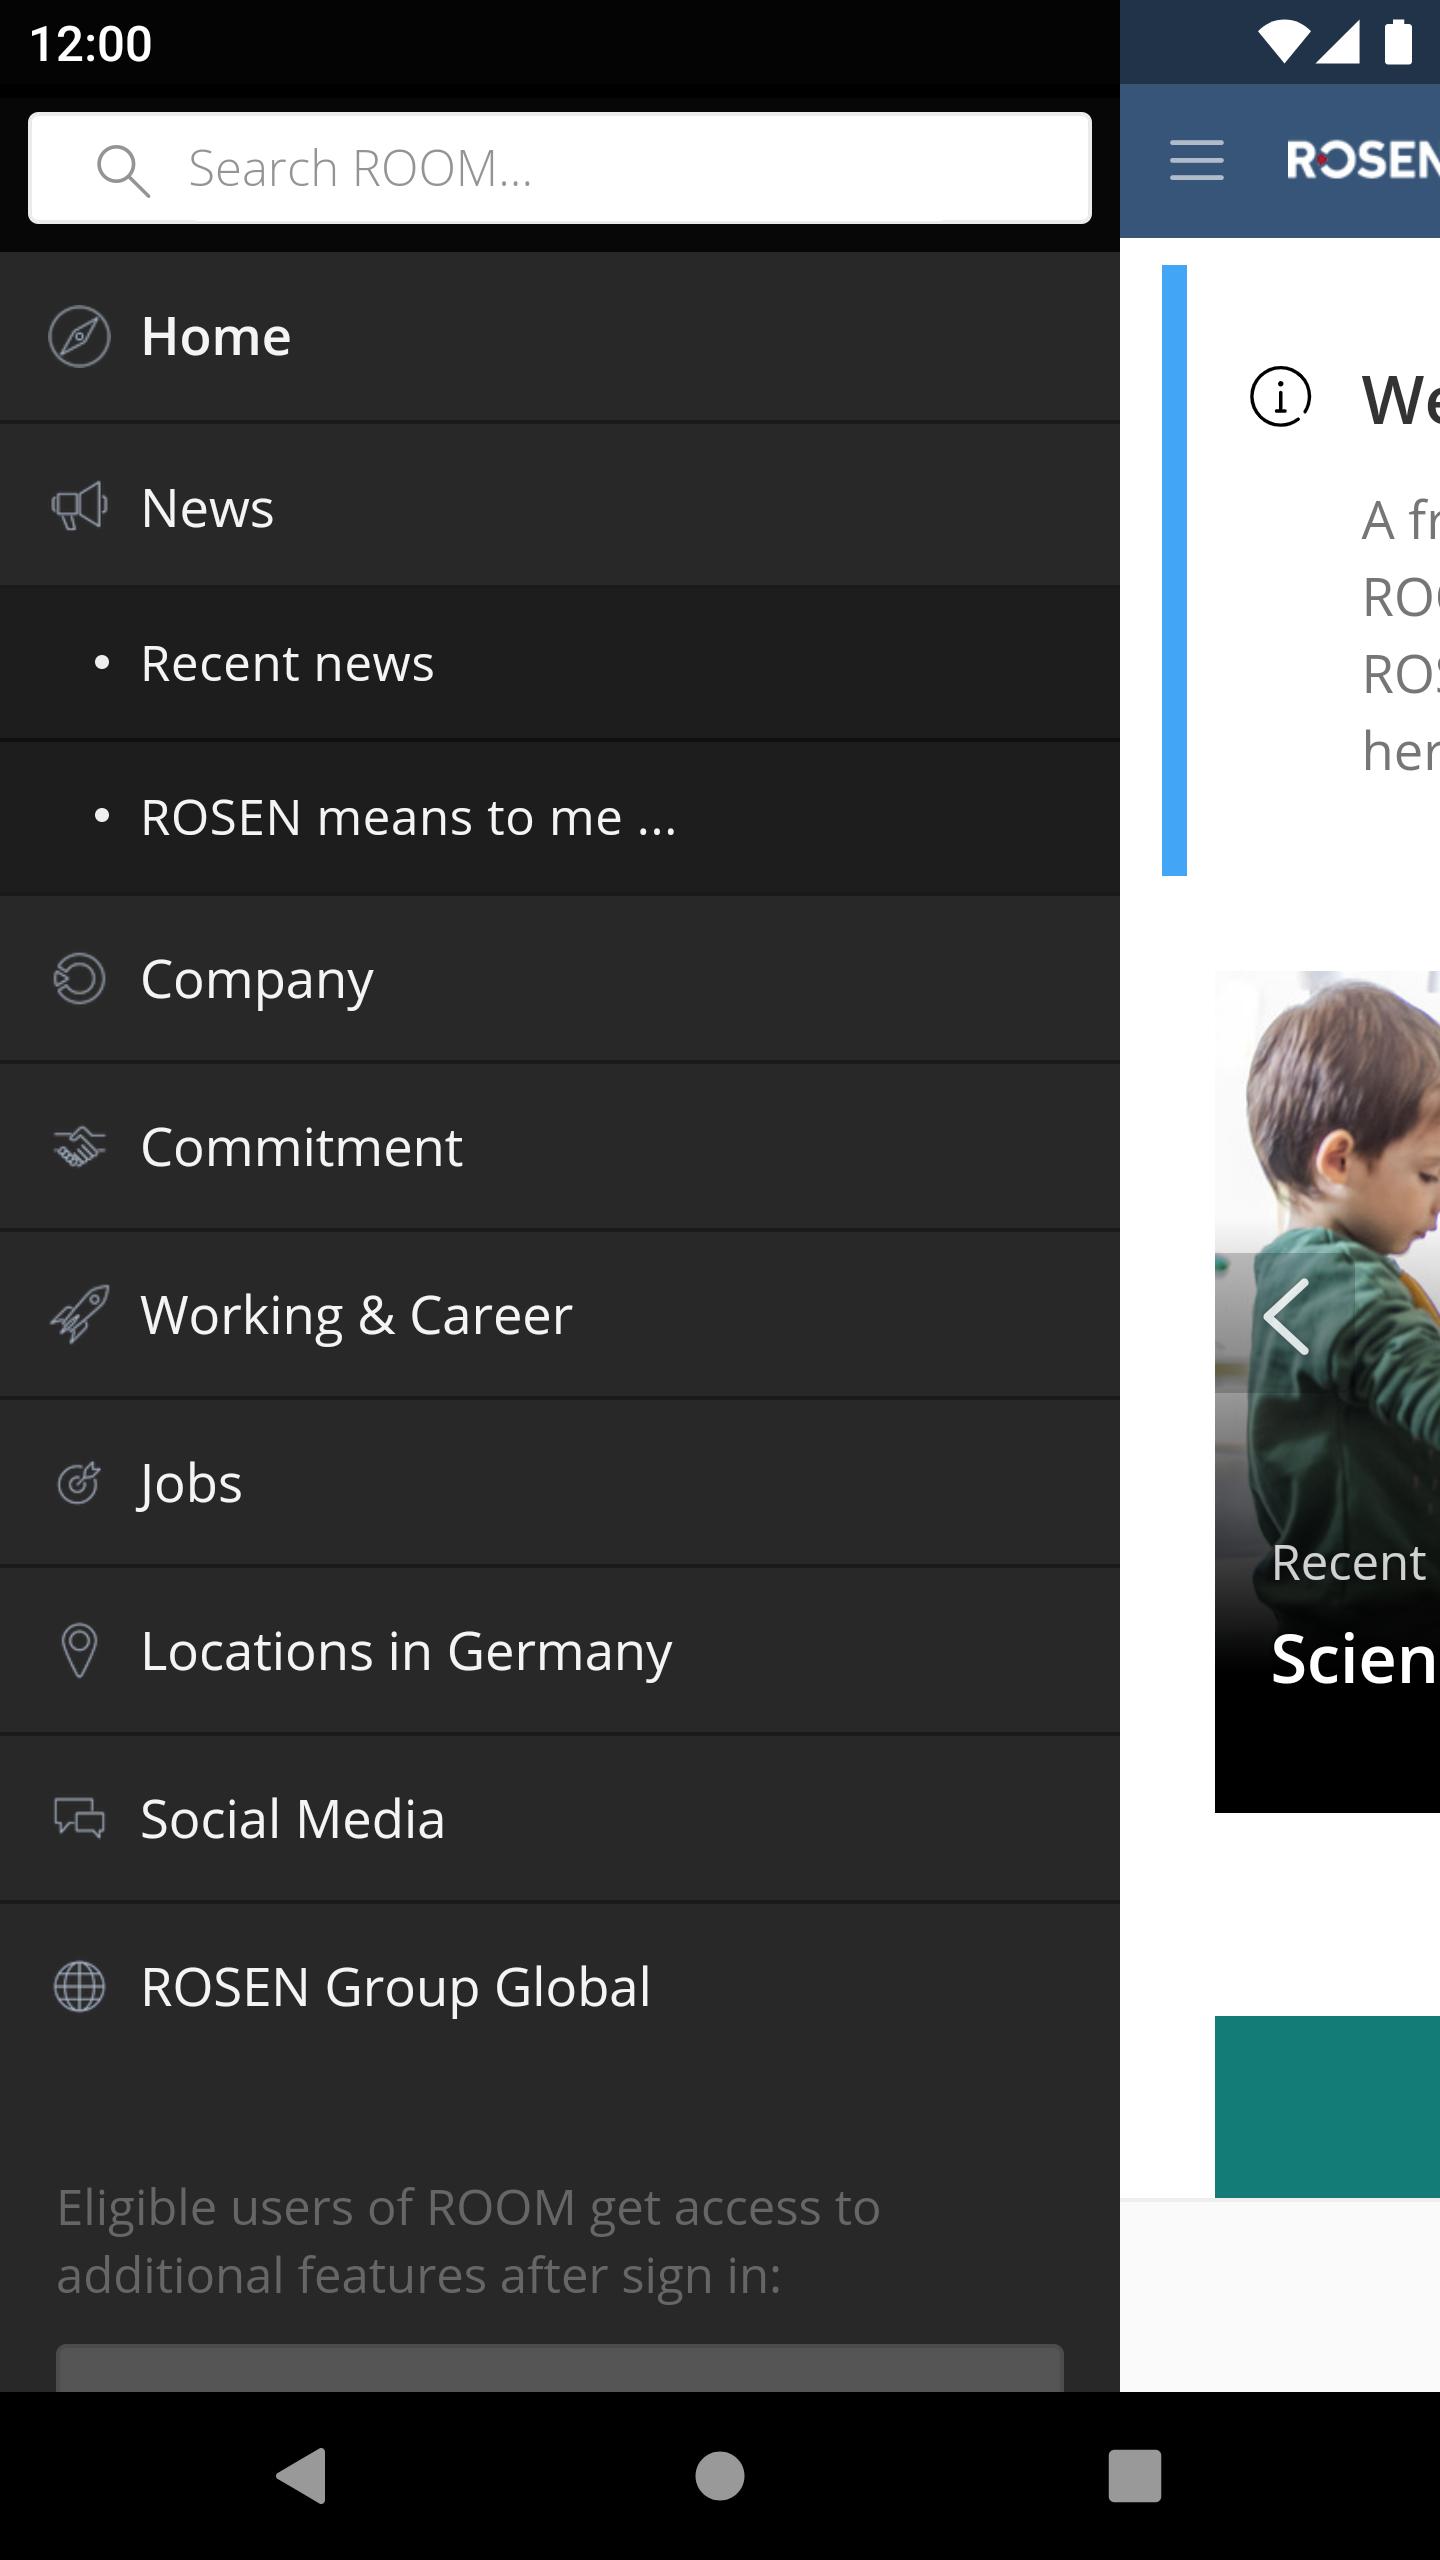Tap the ROSEN logo in header
The height and width of the screenshot is (2560, 1440).
[x=1362, y=160]
